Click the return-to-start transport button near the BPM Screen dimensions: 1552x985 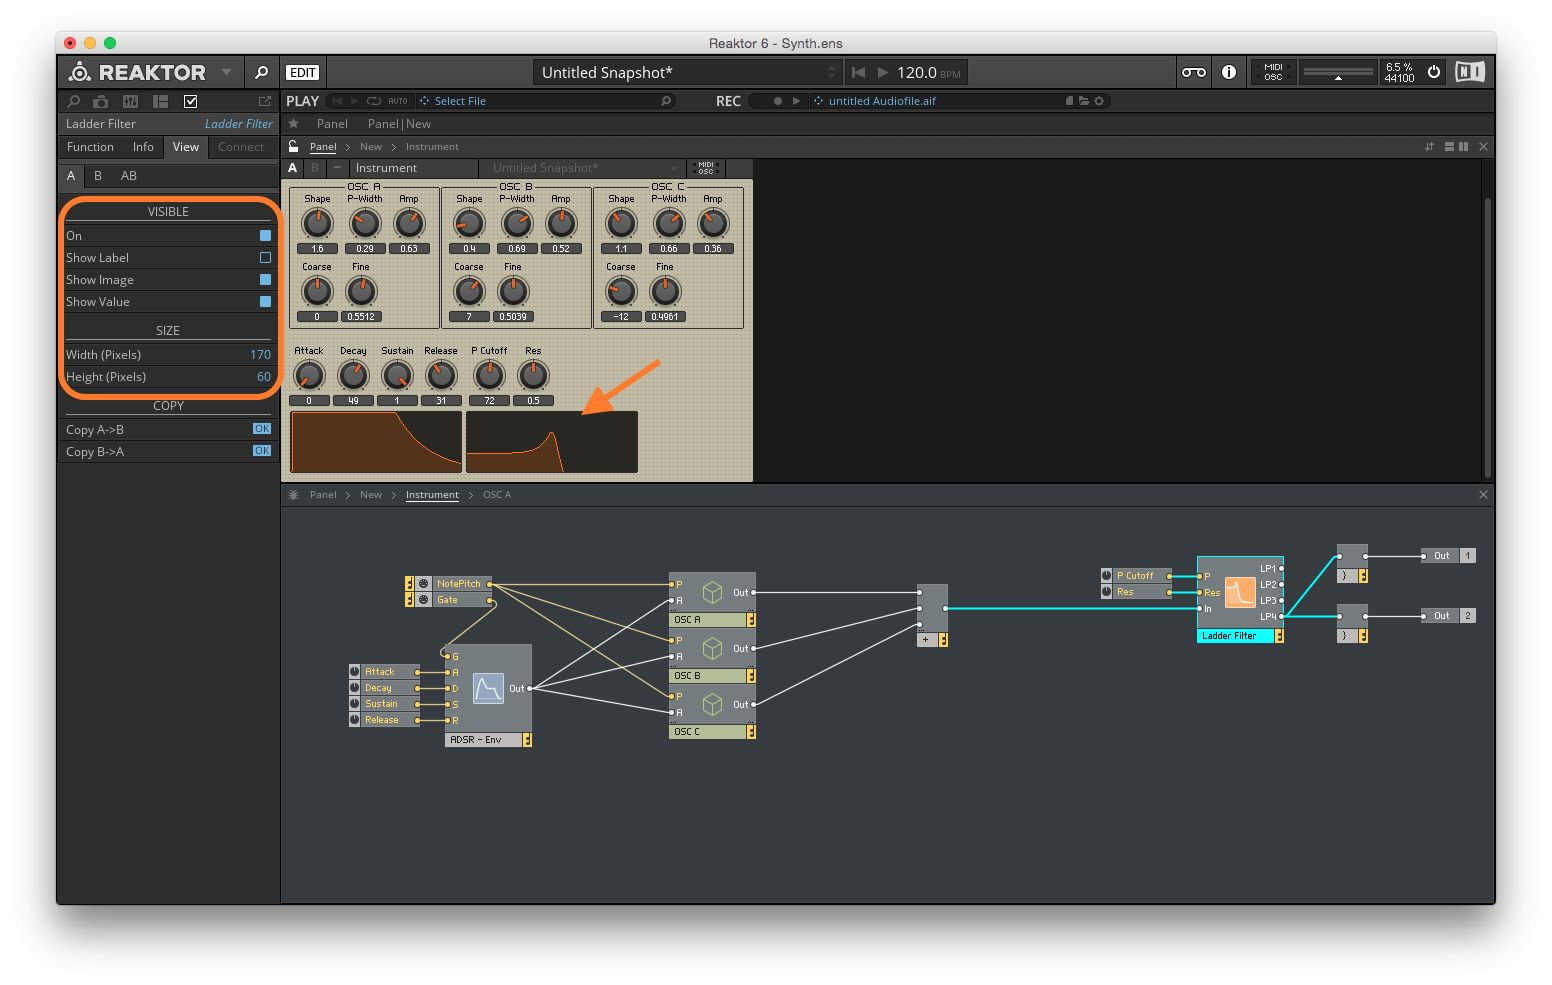point(858,72)
